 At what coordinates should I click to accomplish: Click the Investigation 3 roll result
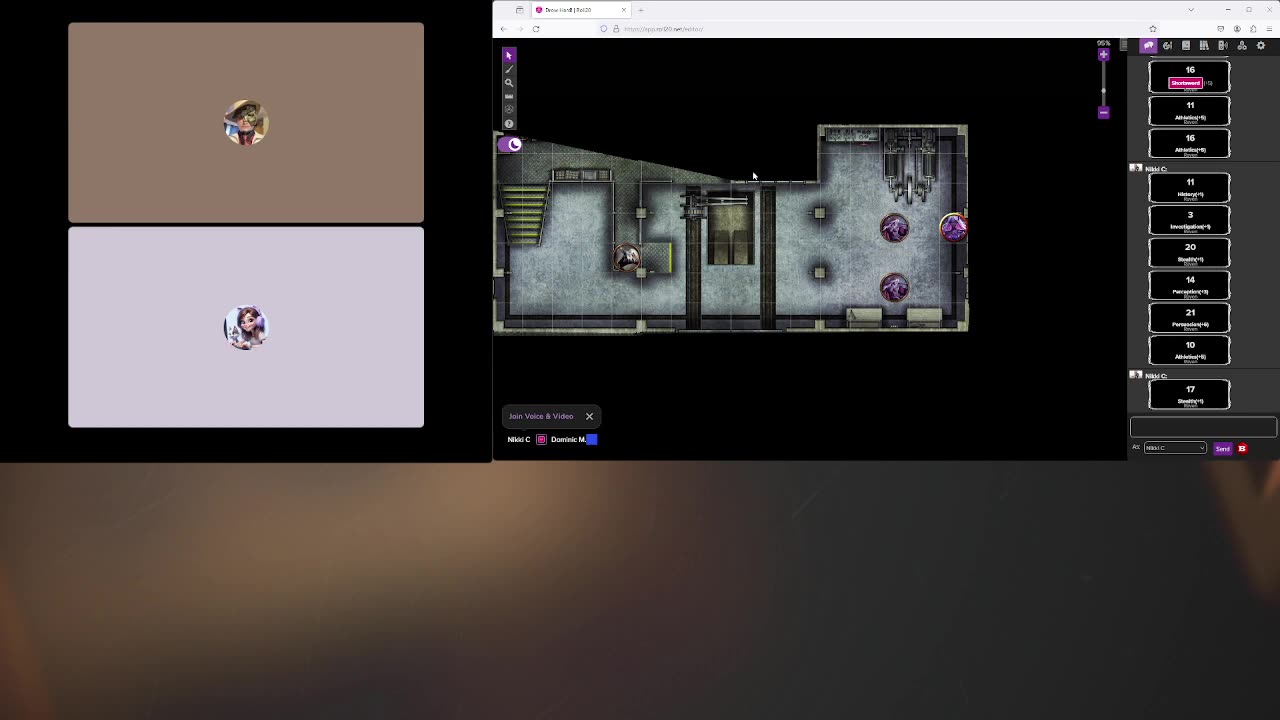pyautogui.click(x=1190, y=220)
